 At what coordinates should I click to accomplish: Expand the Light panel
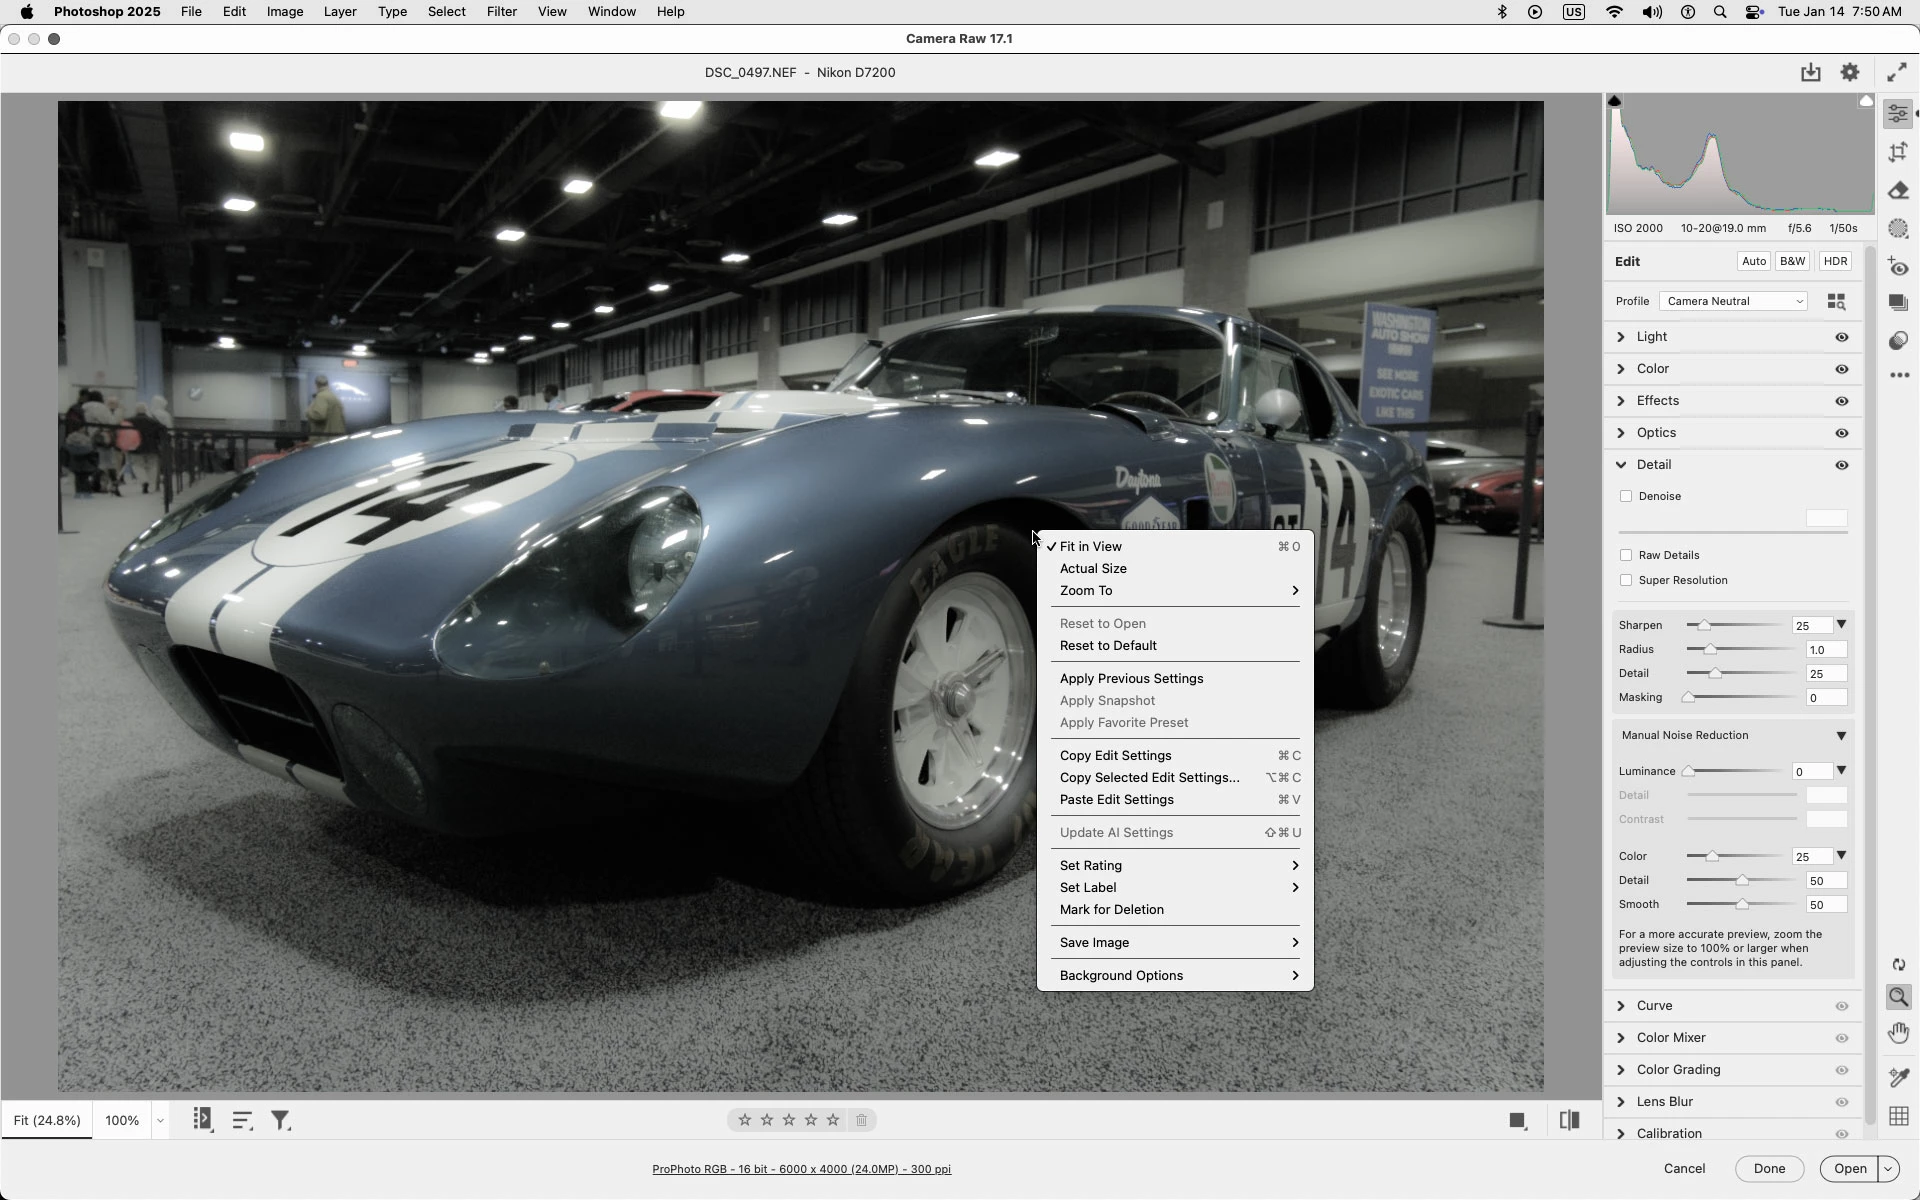tap(1651, 337)
